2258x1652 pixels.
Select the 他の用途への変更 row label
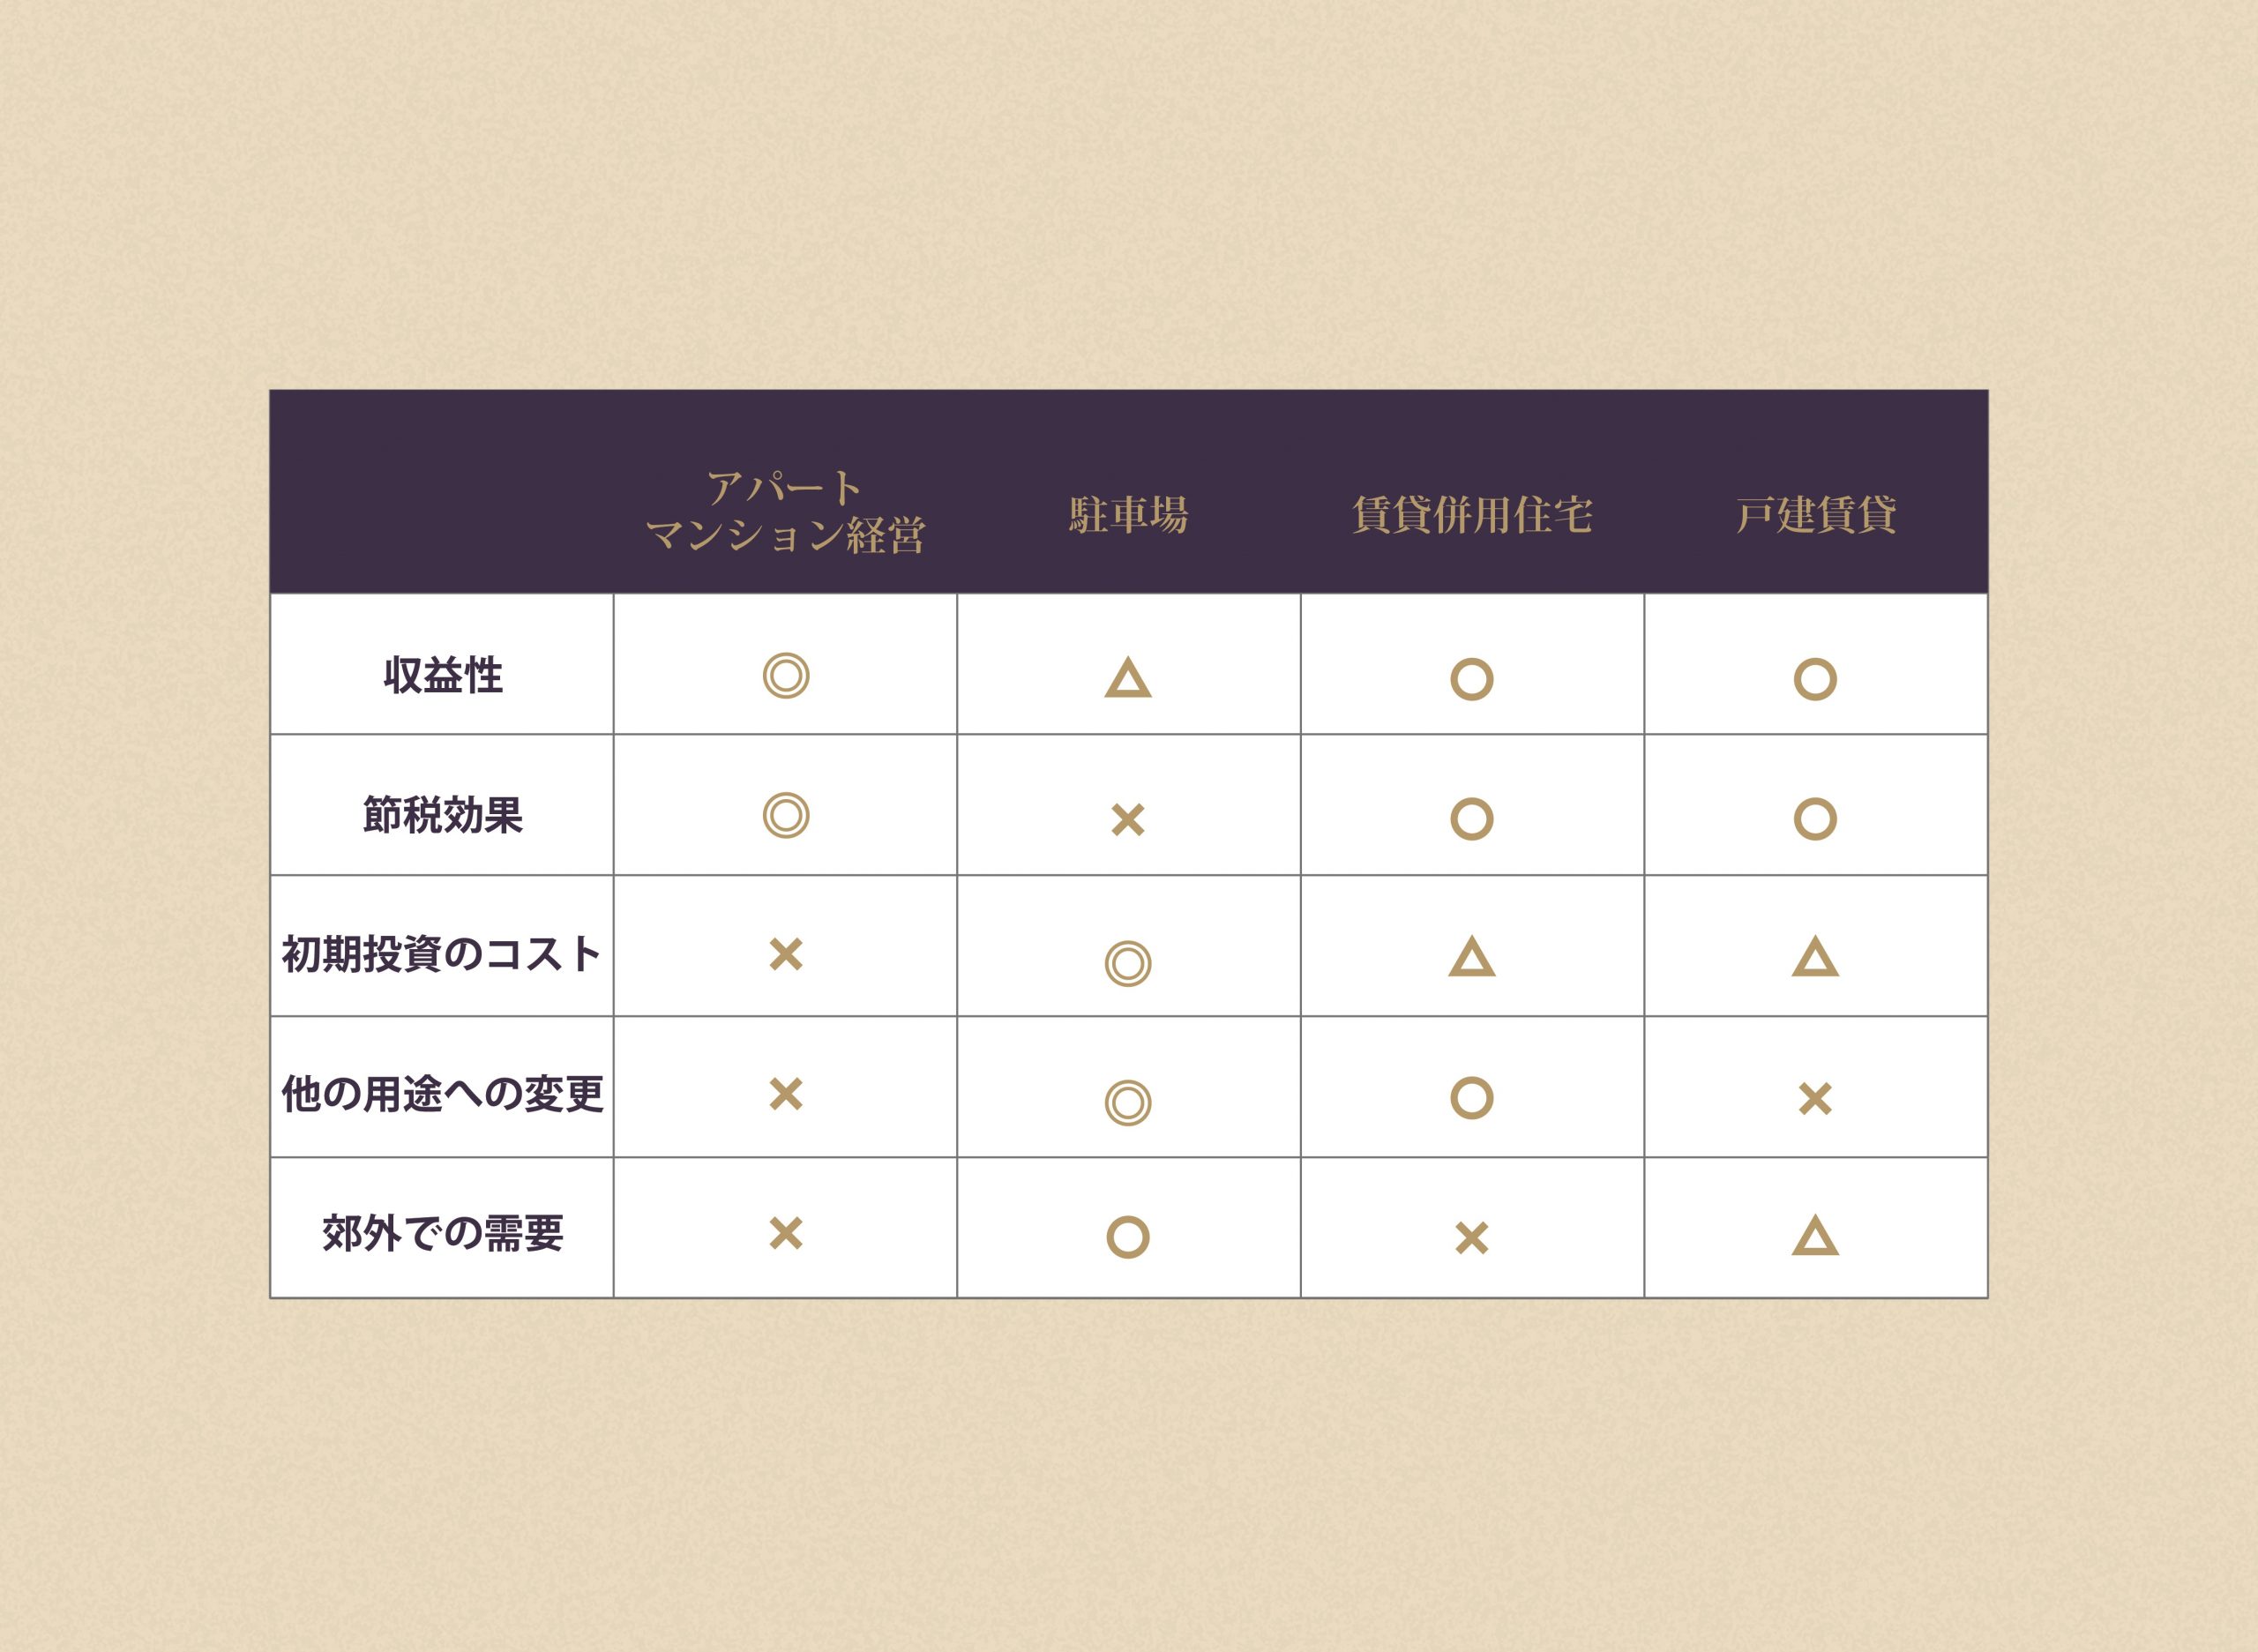click(443, 1094)
